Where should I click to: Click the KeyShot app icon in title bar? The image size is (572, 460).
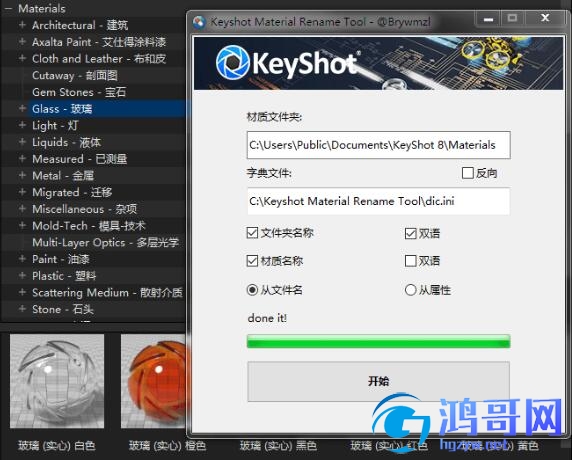(x=199, y=22)
